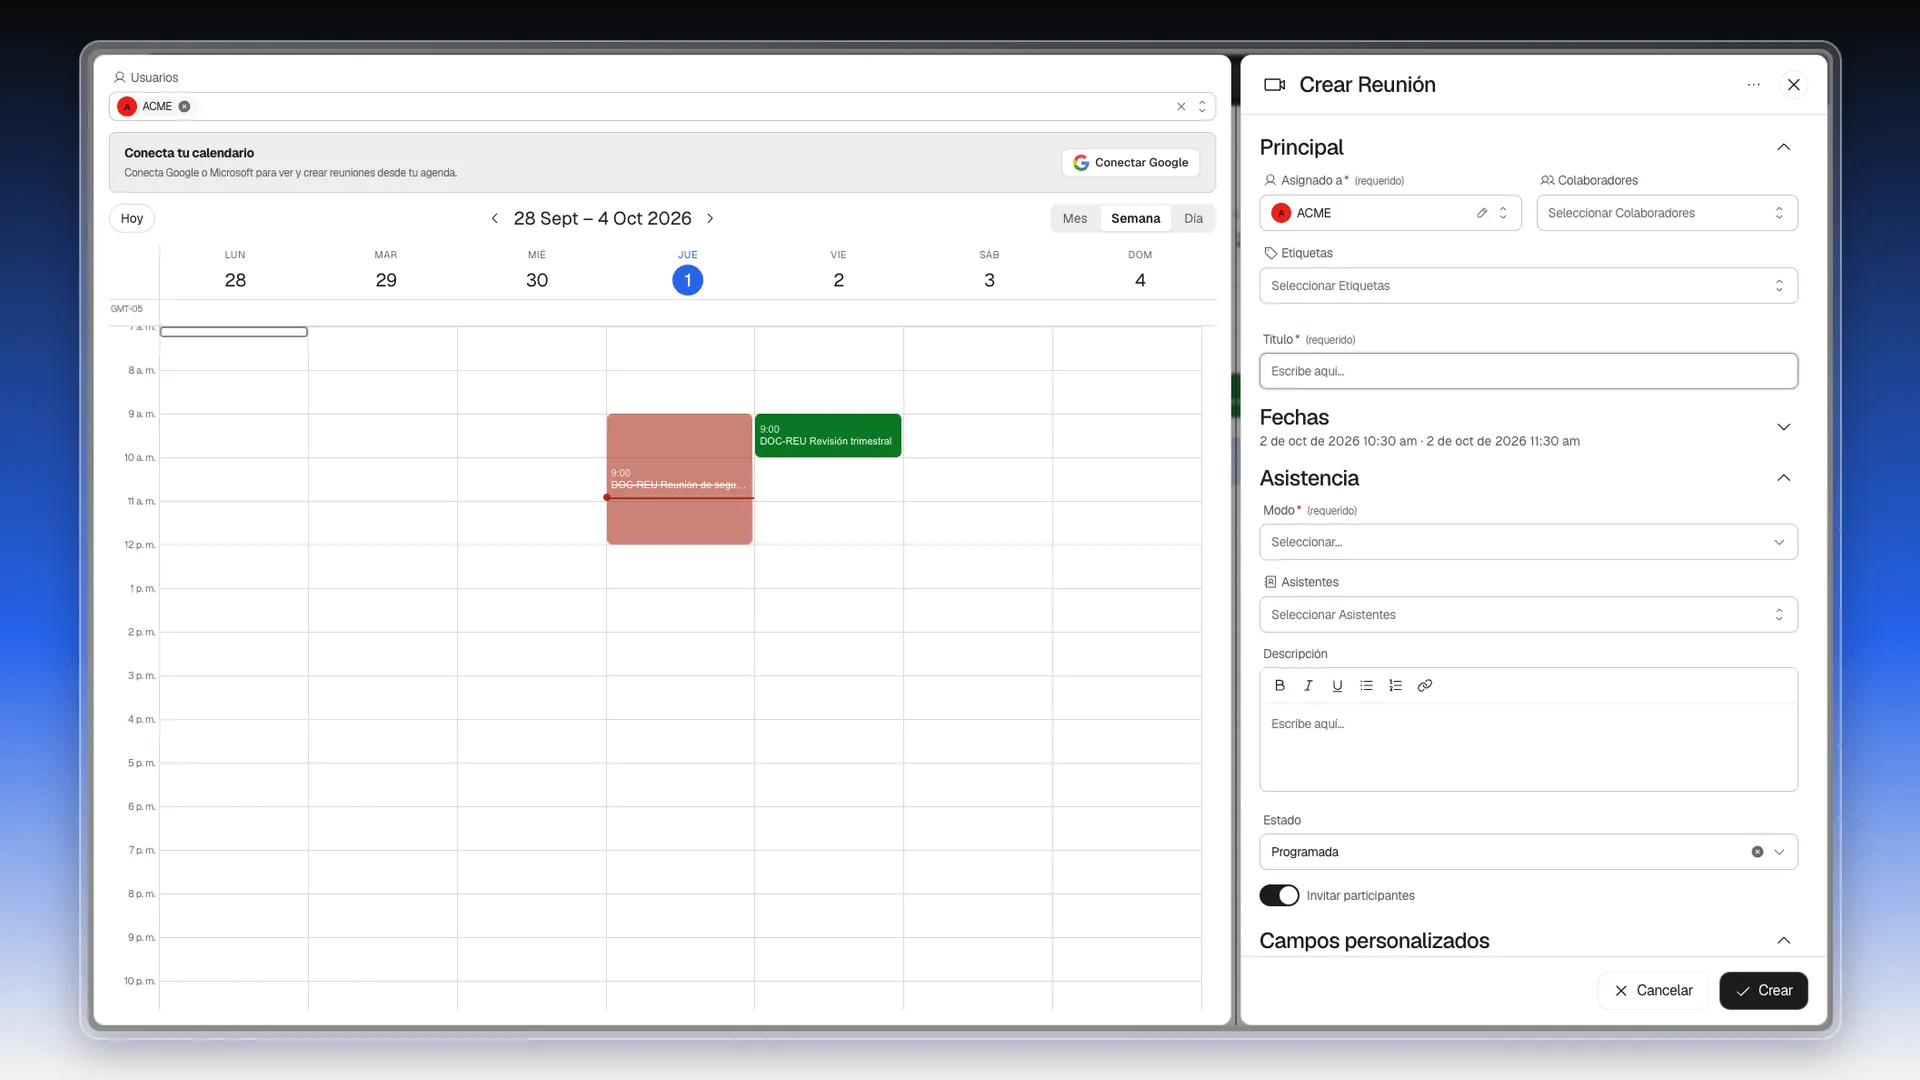
Task: Open the Asignado a ACME selector
Action: pyautogui.click(x=1390, y=213)
